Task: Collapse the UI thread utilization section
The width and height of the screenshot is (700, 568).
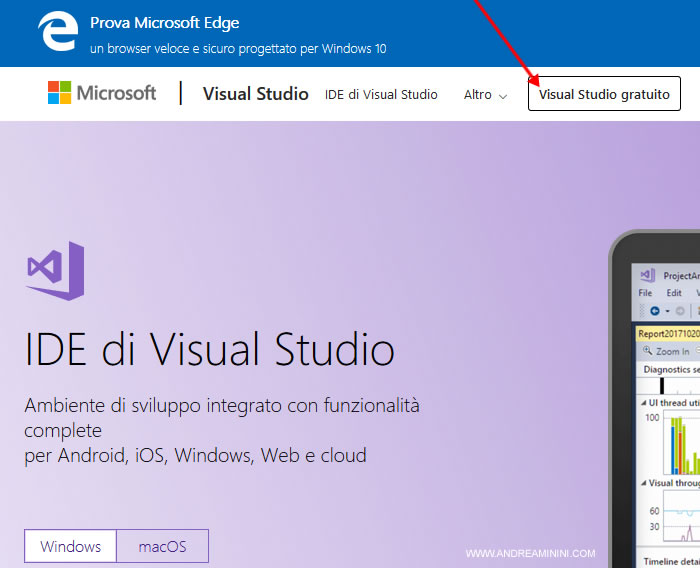Action: [x=643, y=403]
